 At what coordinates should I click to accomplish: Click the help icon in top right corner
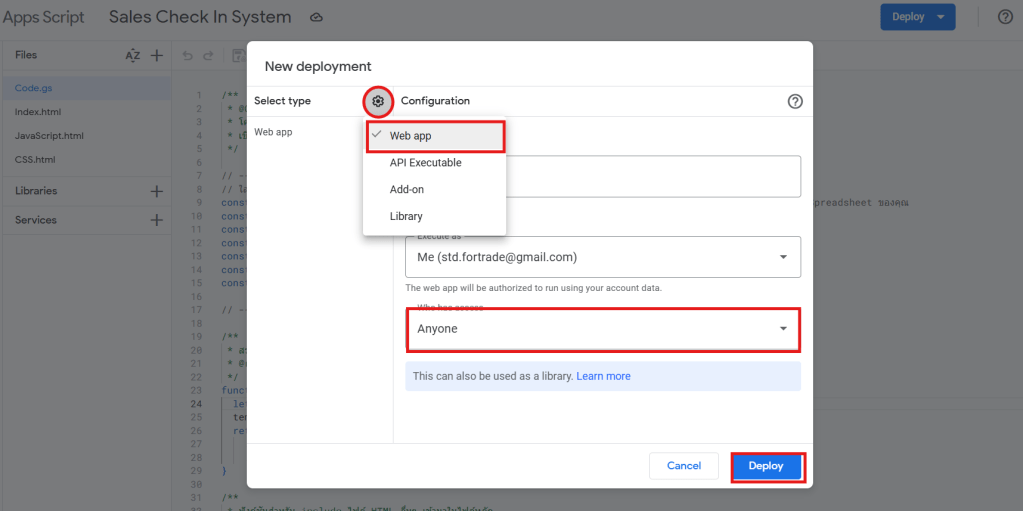[x=1005, y=17]
